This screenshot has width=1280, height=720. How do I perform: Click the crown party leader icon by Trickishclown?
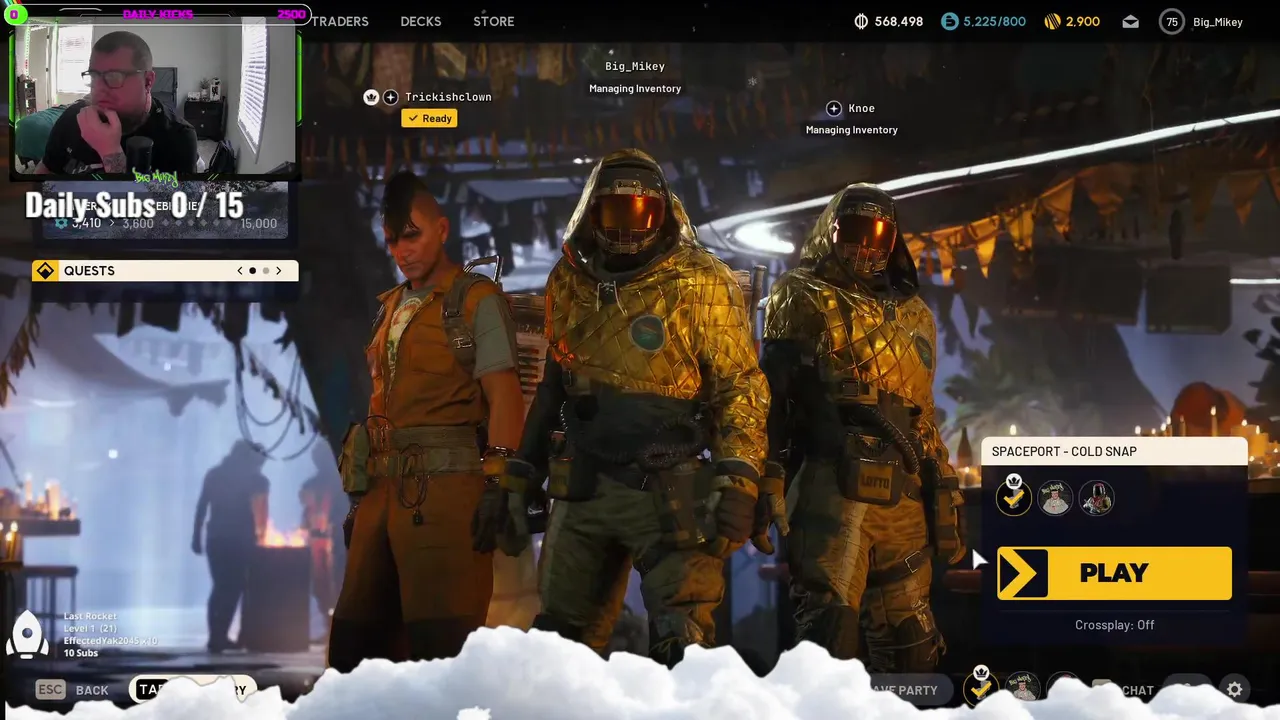[x=371, y=97]
